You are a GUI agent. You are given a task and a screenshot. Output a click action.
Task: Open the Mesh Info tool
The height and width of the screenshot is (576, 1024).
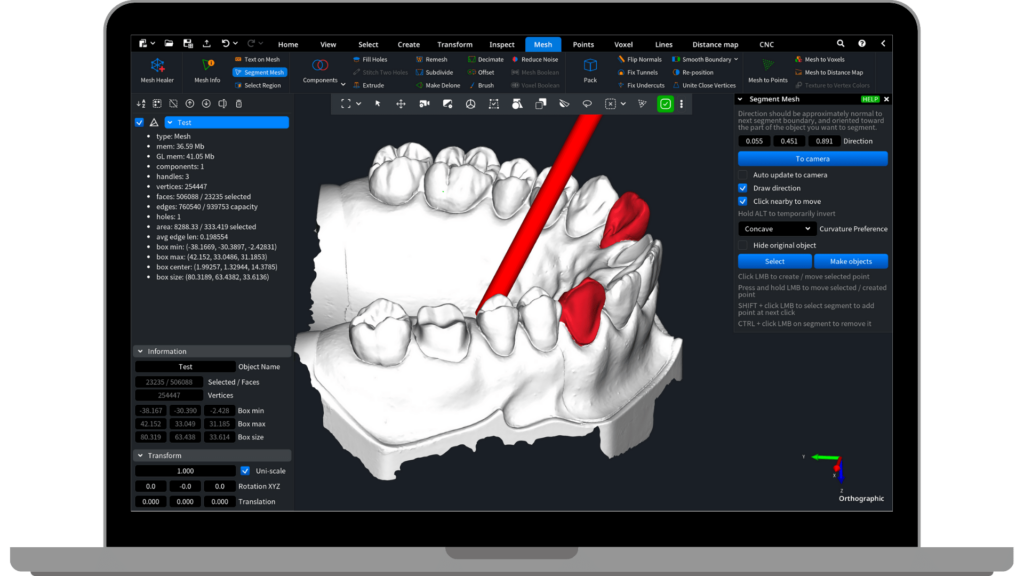(207, 66)
